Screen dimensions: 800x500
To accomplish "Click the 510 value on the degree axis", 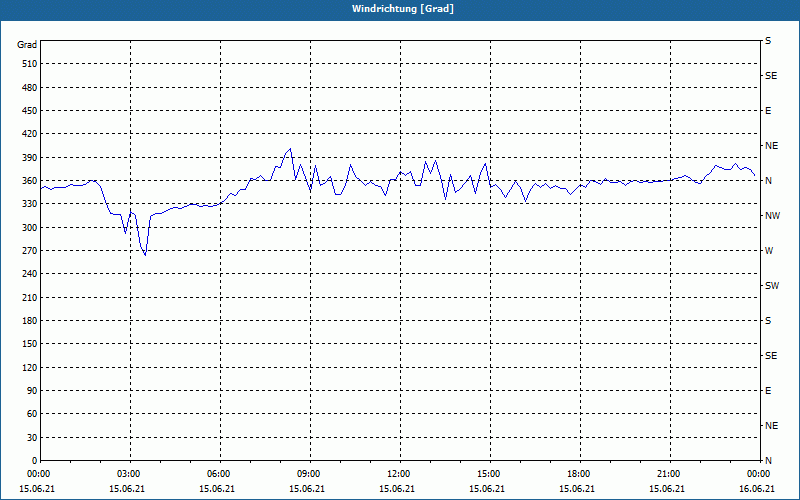I will point(29,64).
